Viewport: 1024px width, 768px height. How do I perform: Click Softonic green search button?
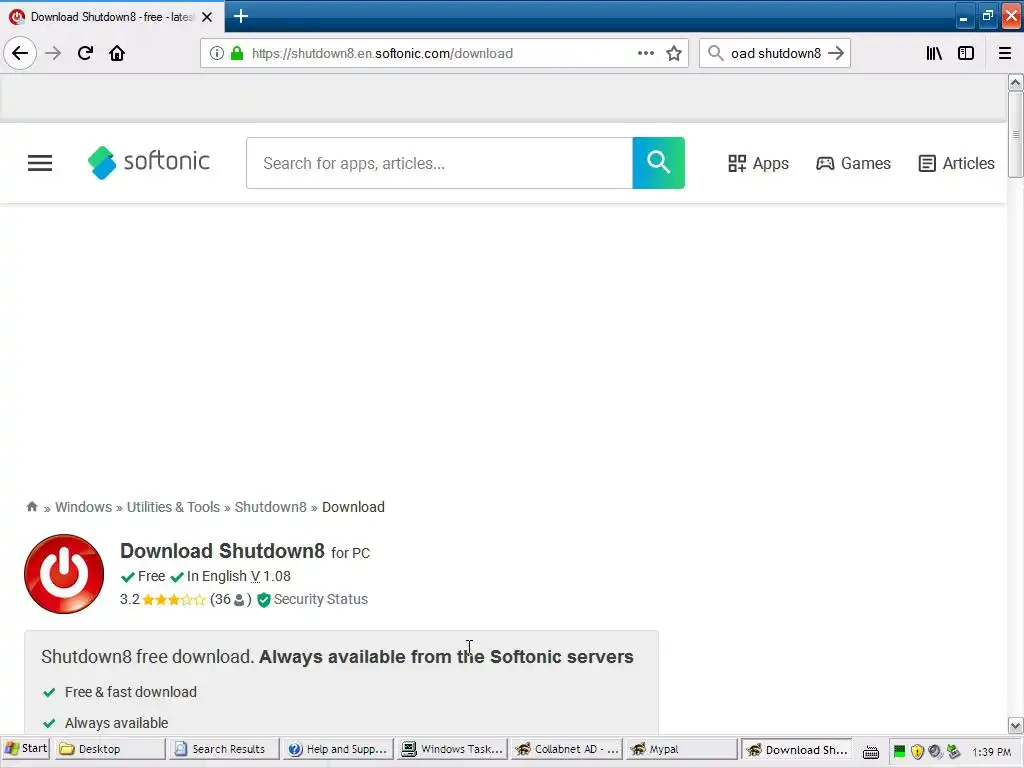tap(658, 163)
